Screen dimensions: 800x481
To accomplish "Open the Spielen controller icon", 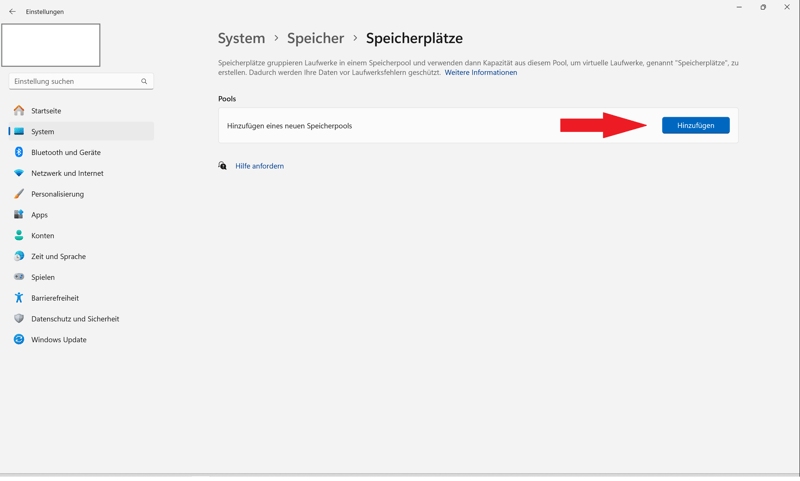I will [x=19, y=277].
